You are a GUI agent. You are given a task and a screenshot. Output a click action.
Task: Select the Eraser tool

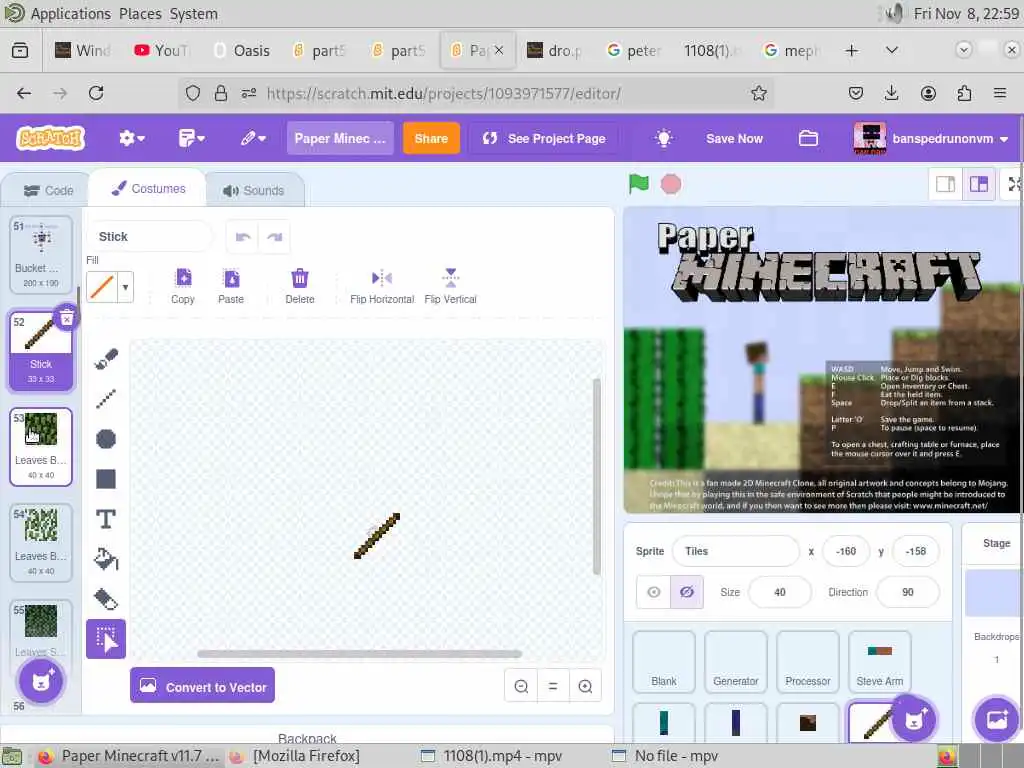coord(106,599)
